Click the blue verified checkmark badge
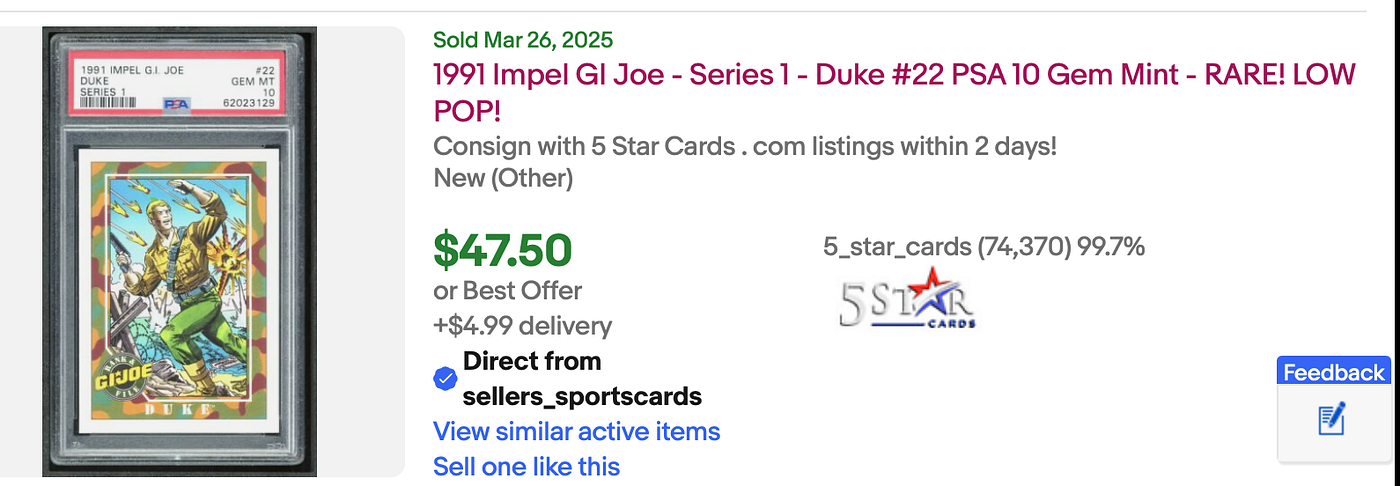Viewport: 1400px width, 486px height. click(x=445, y=379)
